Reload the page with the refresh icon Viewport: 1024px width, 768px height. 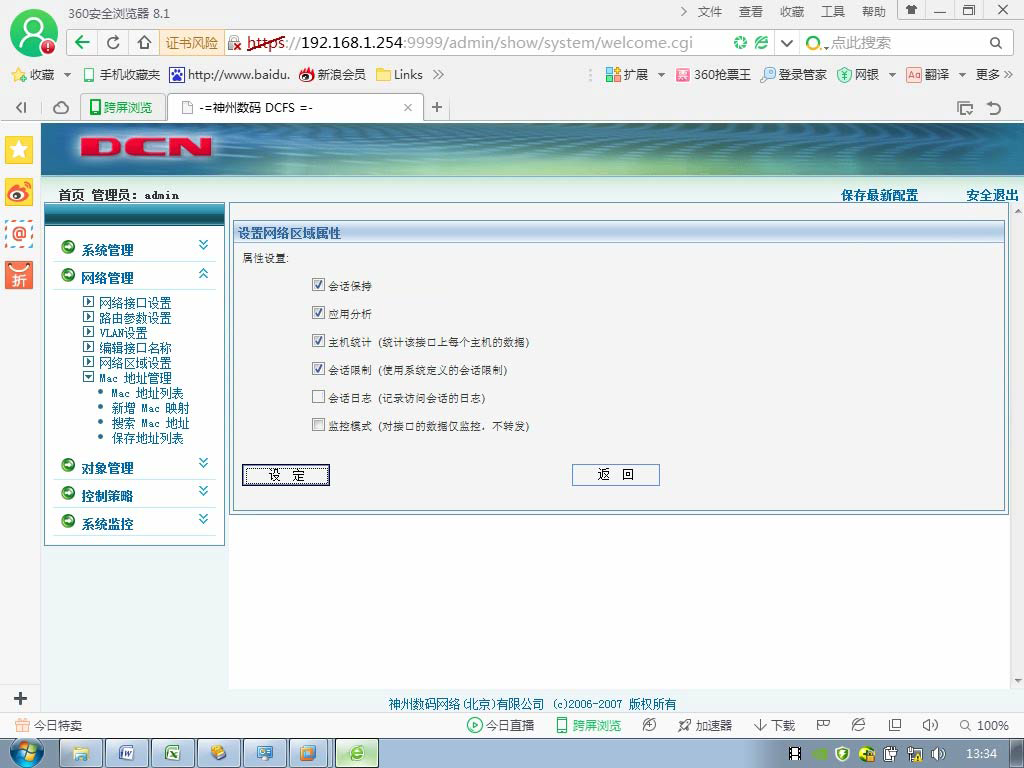click(113, 42)
